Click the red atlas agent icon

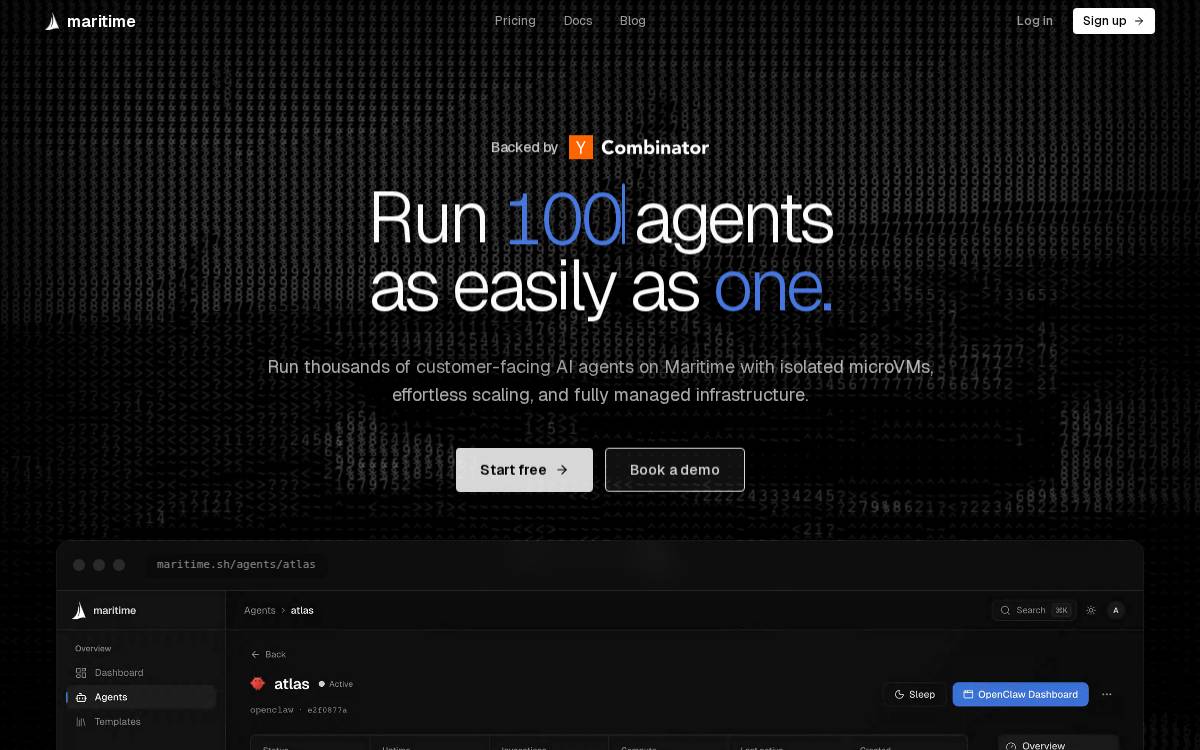click(258, 684)
